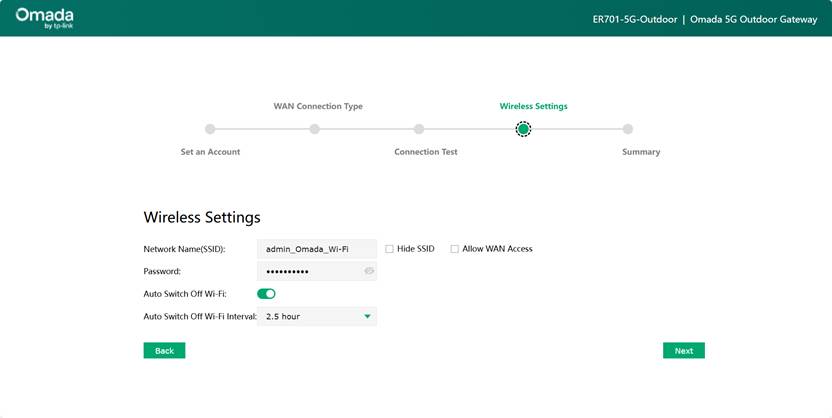Viewport: 832px width, 418px height.
Task: Disable the Auto Switch Off Wi-Fi toggle
Action: (266, 293)
